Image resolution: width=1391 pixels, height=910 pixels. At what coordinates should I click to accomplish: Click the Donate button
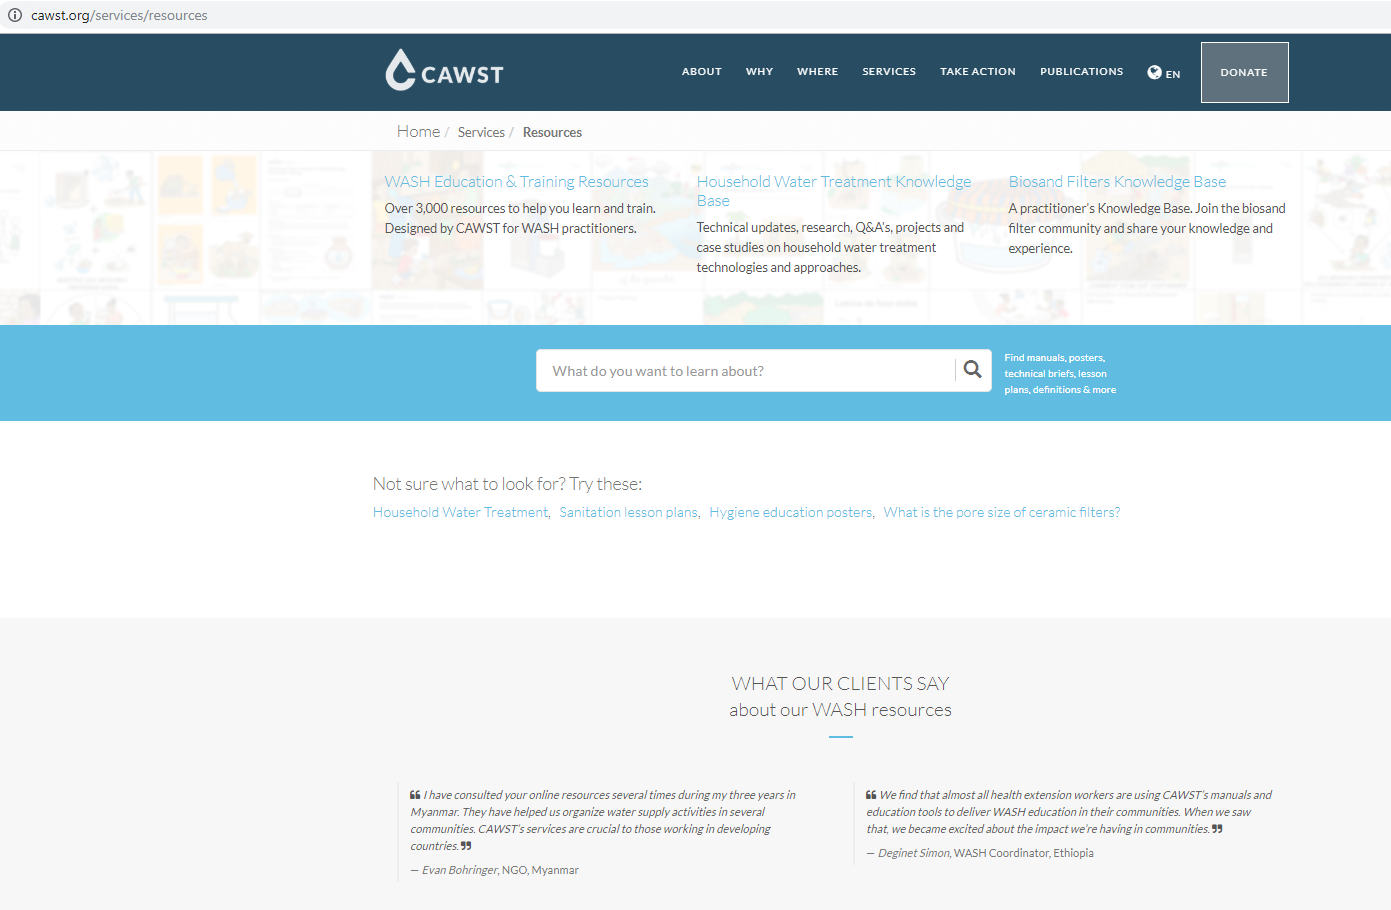tap(1244, 72)
